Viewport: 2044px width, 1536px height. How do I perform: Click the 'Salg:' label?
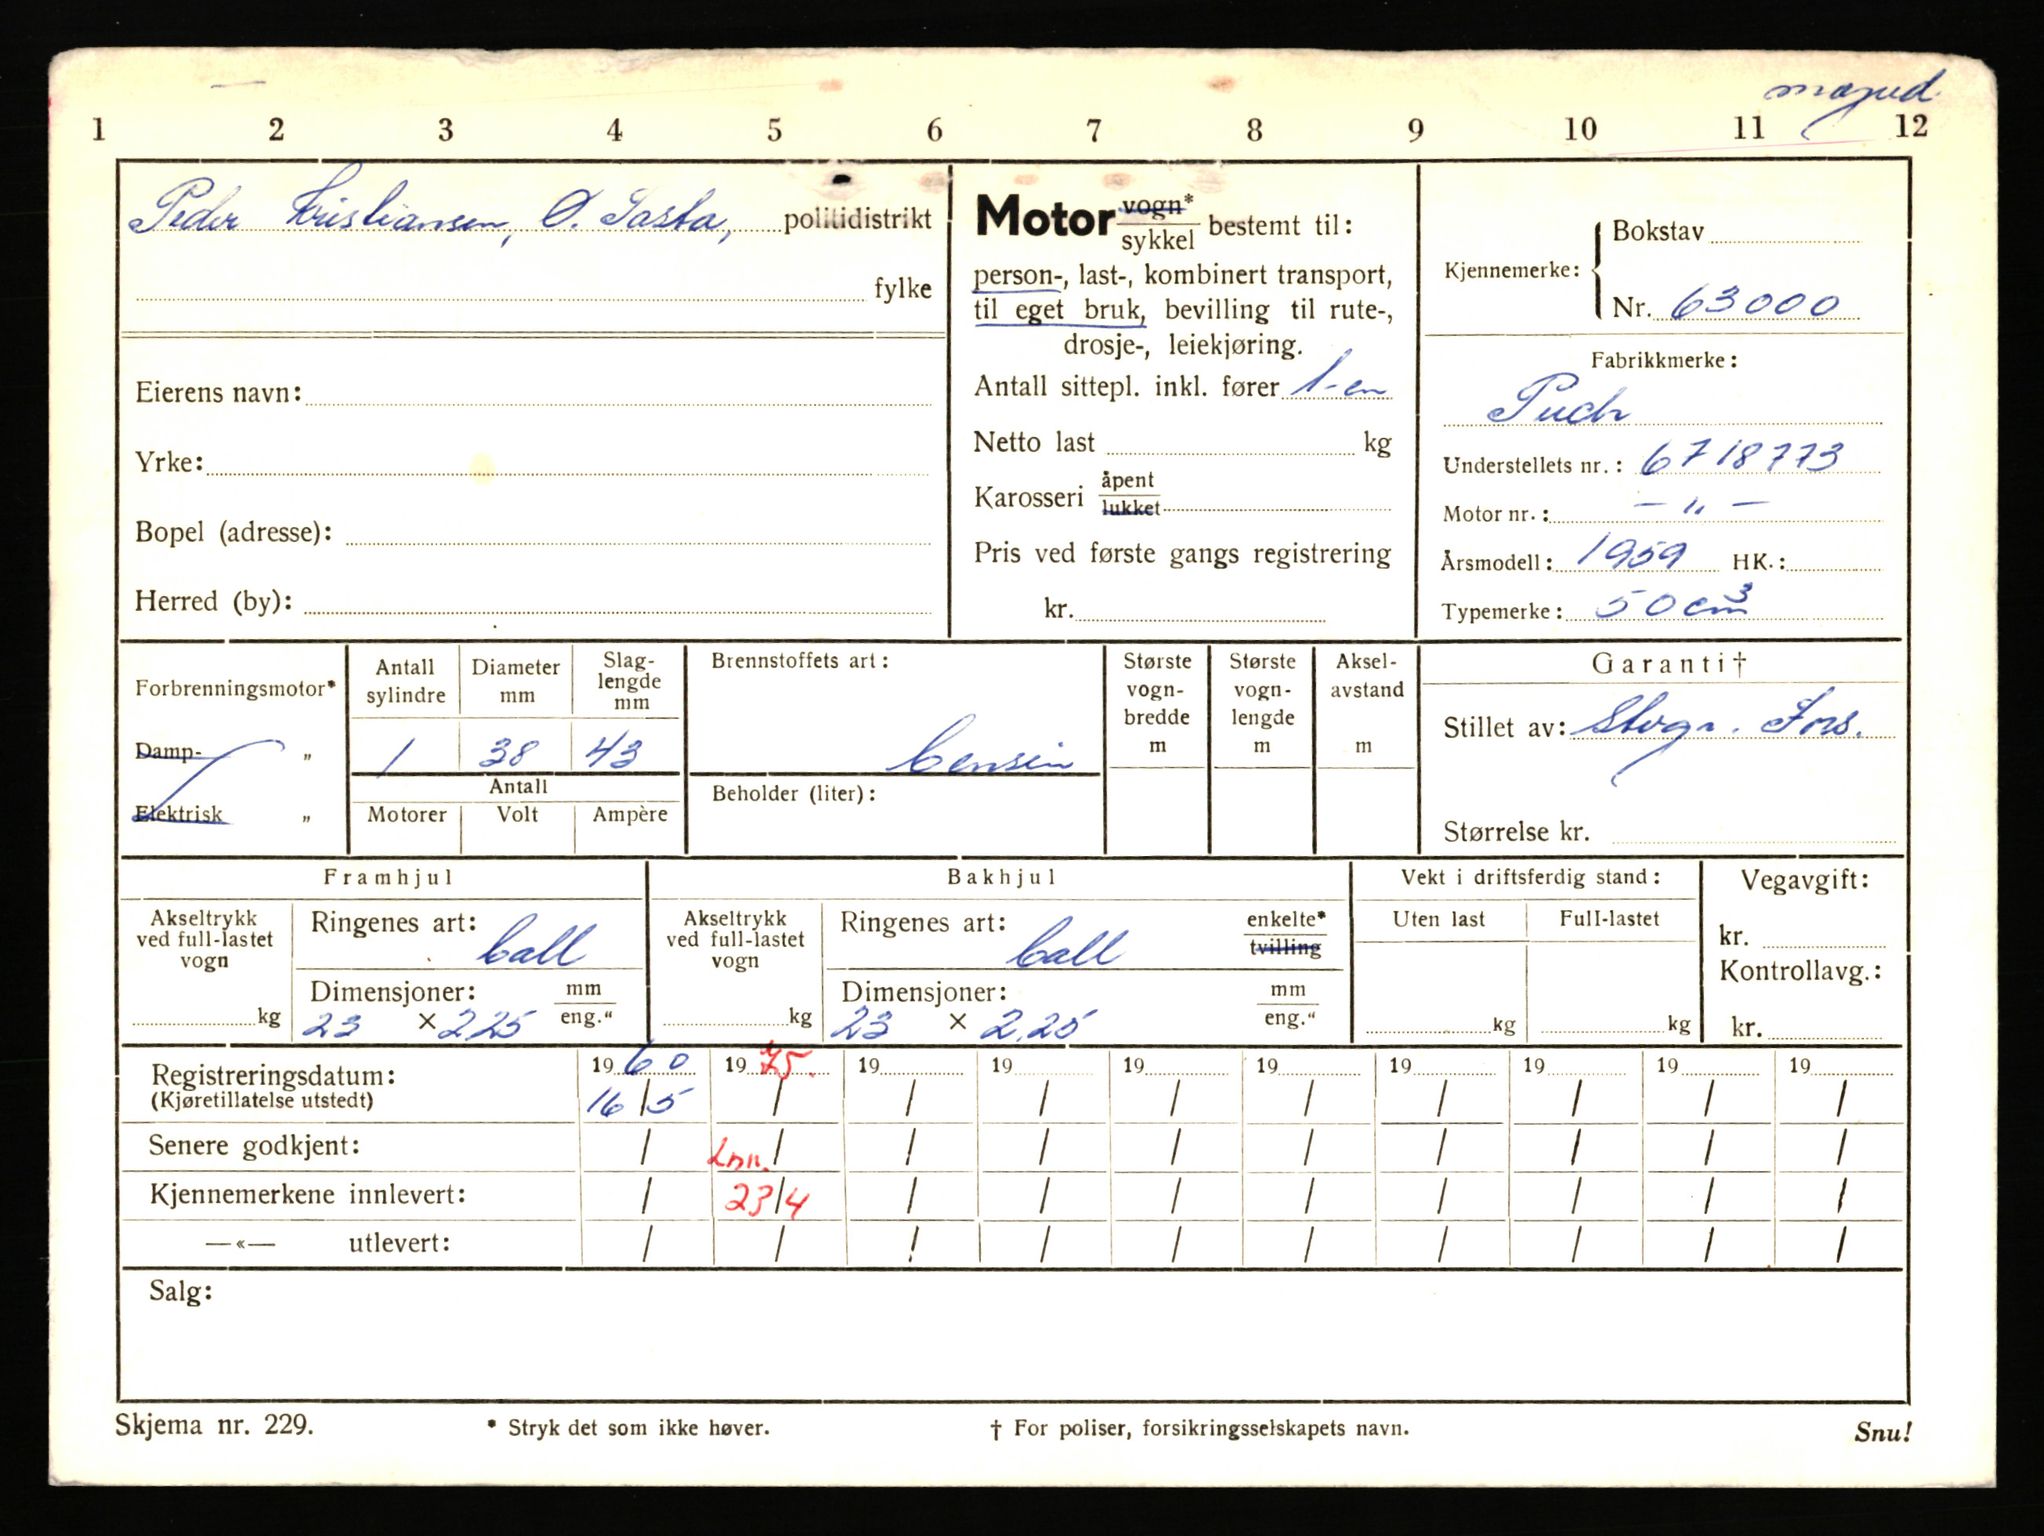[x=181, y=1291]
